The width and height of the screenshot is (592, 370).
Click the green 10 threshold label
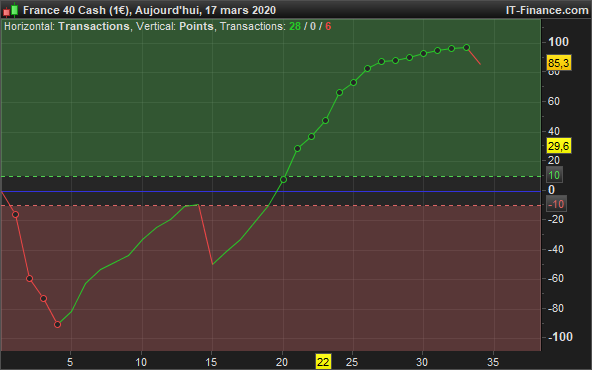[x=554, y=175]
